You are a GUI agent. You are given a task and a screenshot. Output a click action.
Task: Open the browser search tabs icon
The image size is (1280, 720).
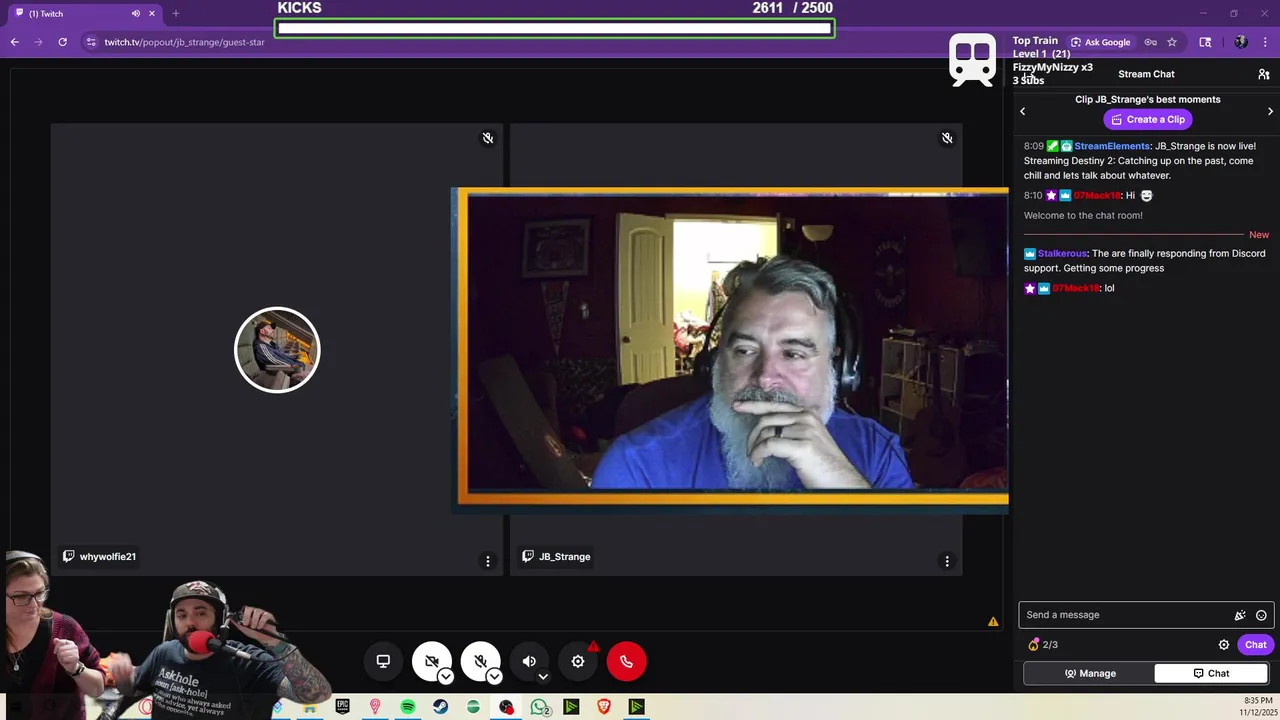1205,42
